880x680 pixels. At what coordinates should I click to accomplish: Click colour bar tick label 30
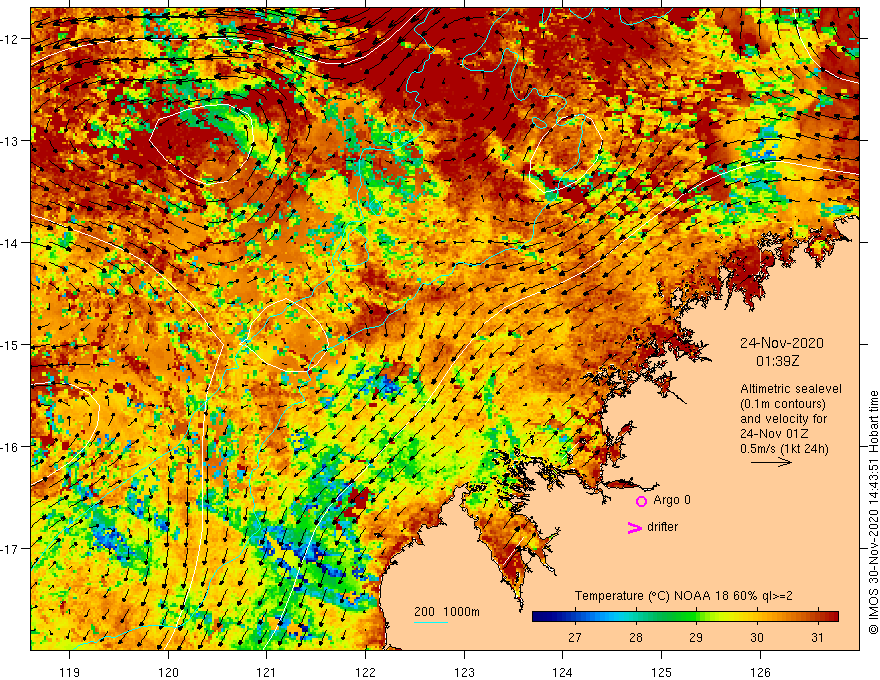click(757, 637)
